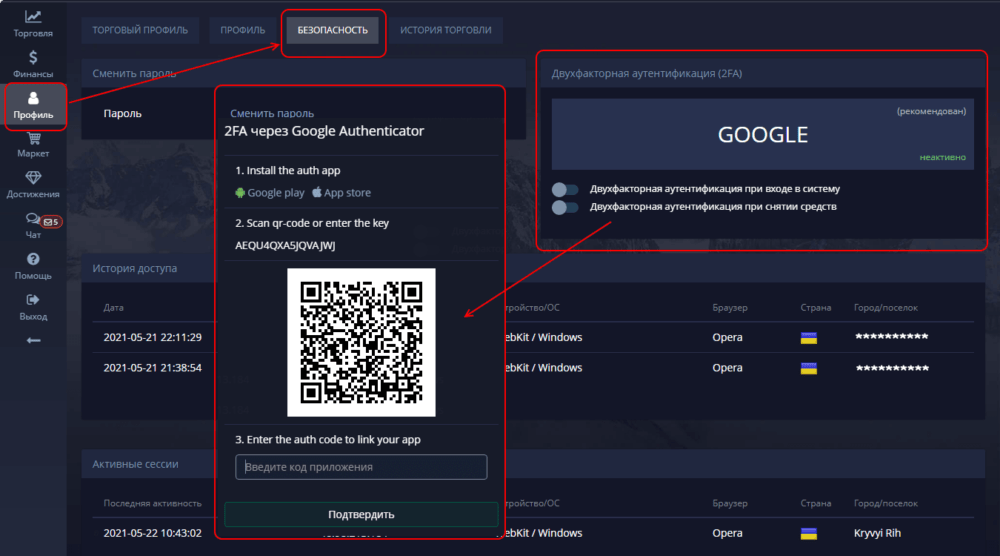
Task: Open the Торговля trading chart icon
Action: click(x=33, y=17)
